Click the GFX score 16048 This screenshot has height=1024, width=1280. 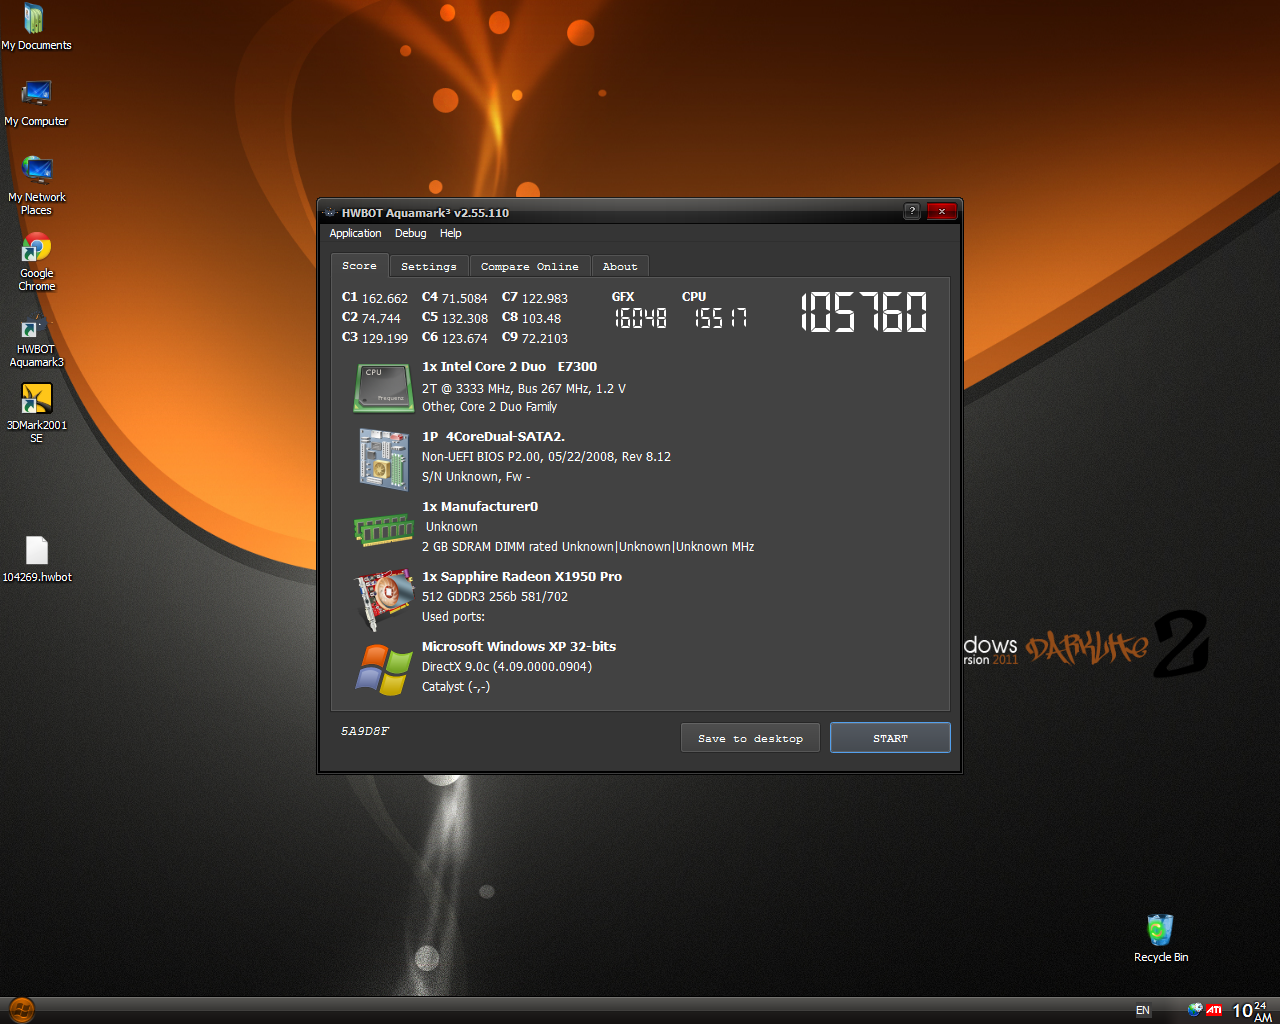640,318
